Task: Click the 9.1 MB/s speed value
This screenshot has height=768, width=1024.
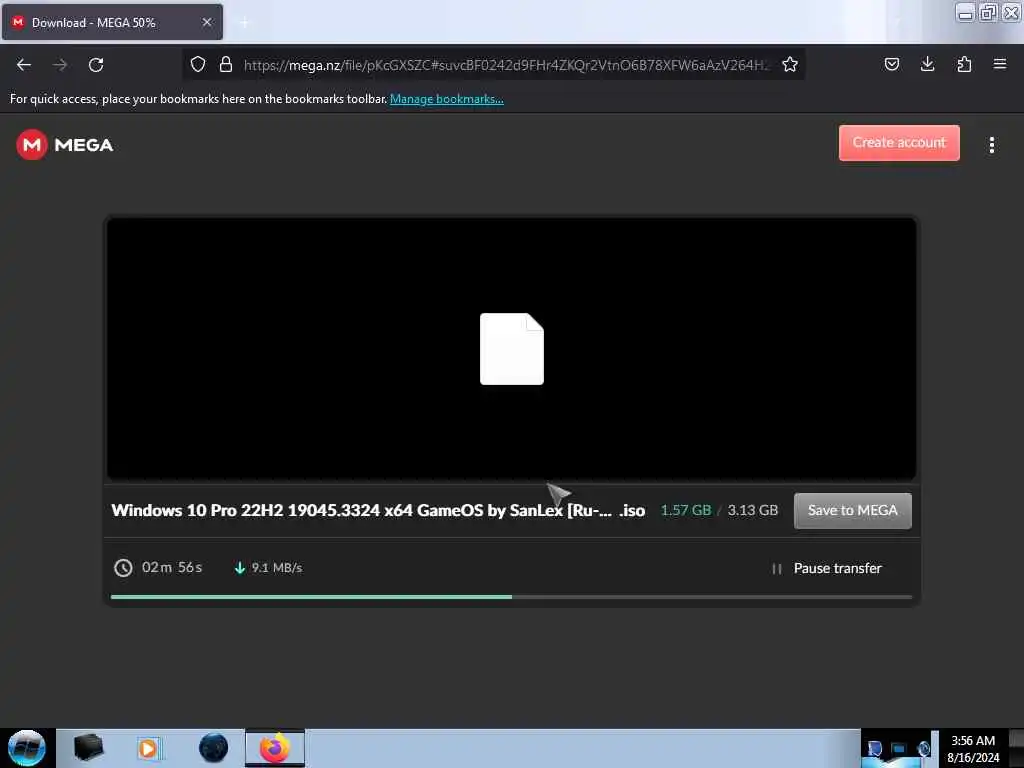Action: (x=277, y=568)
